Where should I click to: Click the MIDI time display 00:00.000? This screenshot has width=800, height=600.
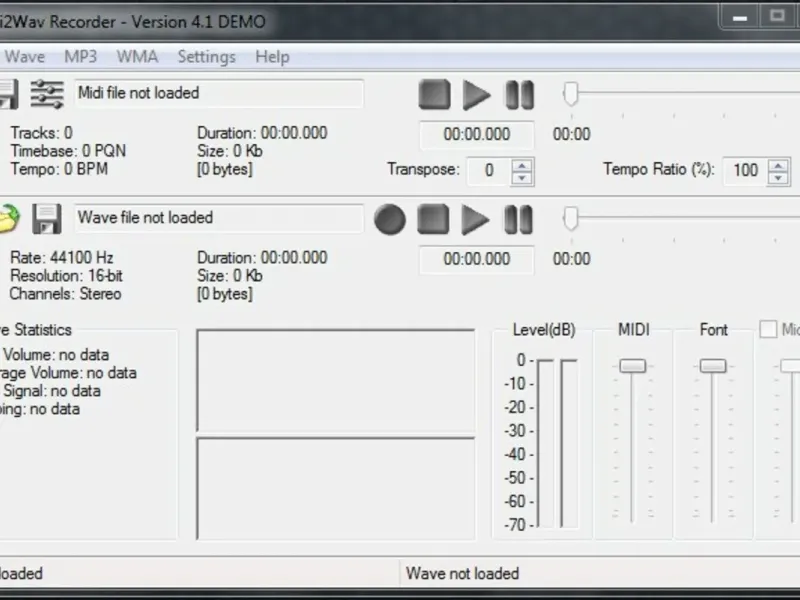(x=477, y=134)
